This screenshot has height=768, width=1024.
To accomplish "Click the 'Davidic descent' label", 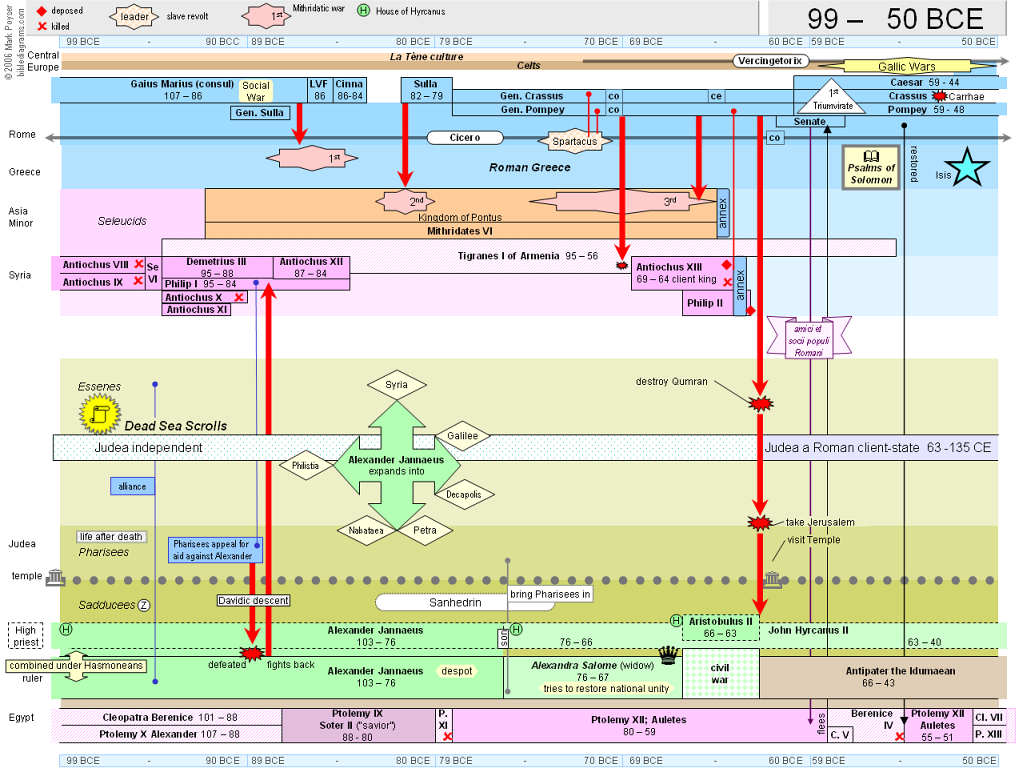I will 253,600.
